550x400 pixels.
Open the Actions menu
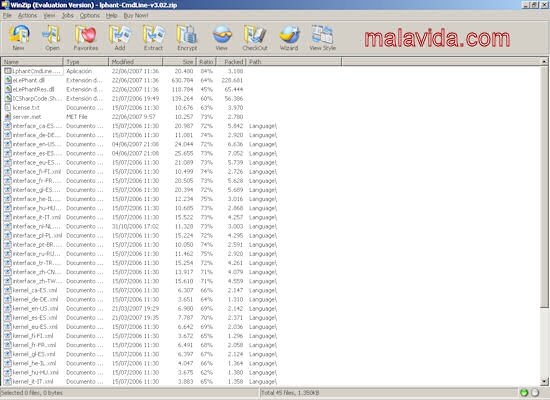click(27, 15)
